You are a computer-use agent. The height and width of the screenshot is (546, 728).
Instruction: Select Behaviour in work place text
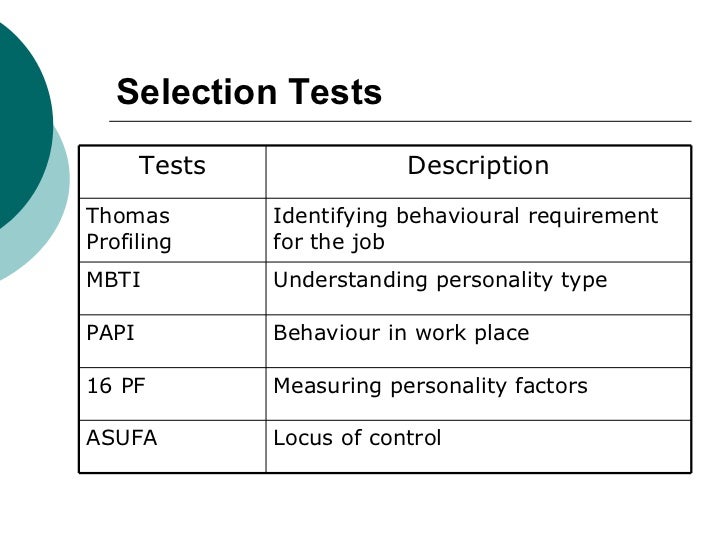coord(401,333)
